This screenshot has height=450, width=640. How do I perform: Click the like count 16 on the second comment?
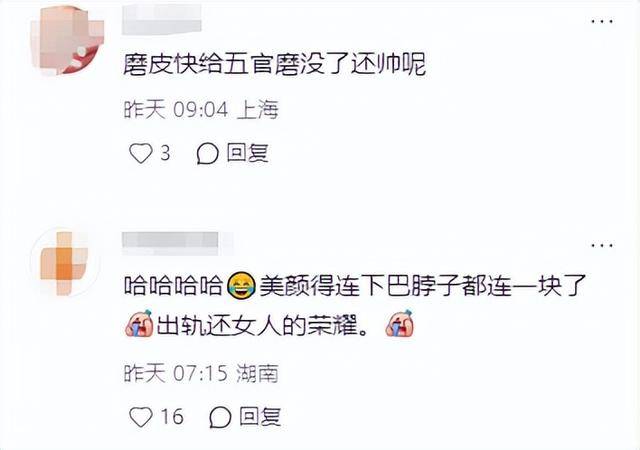pyautogui.click(x=172, y=417)
